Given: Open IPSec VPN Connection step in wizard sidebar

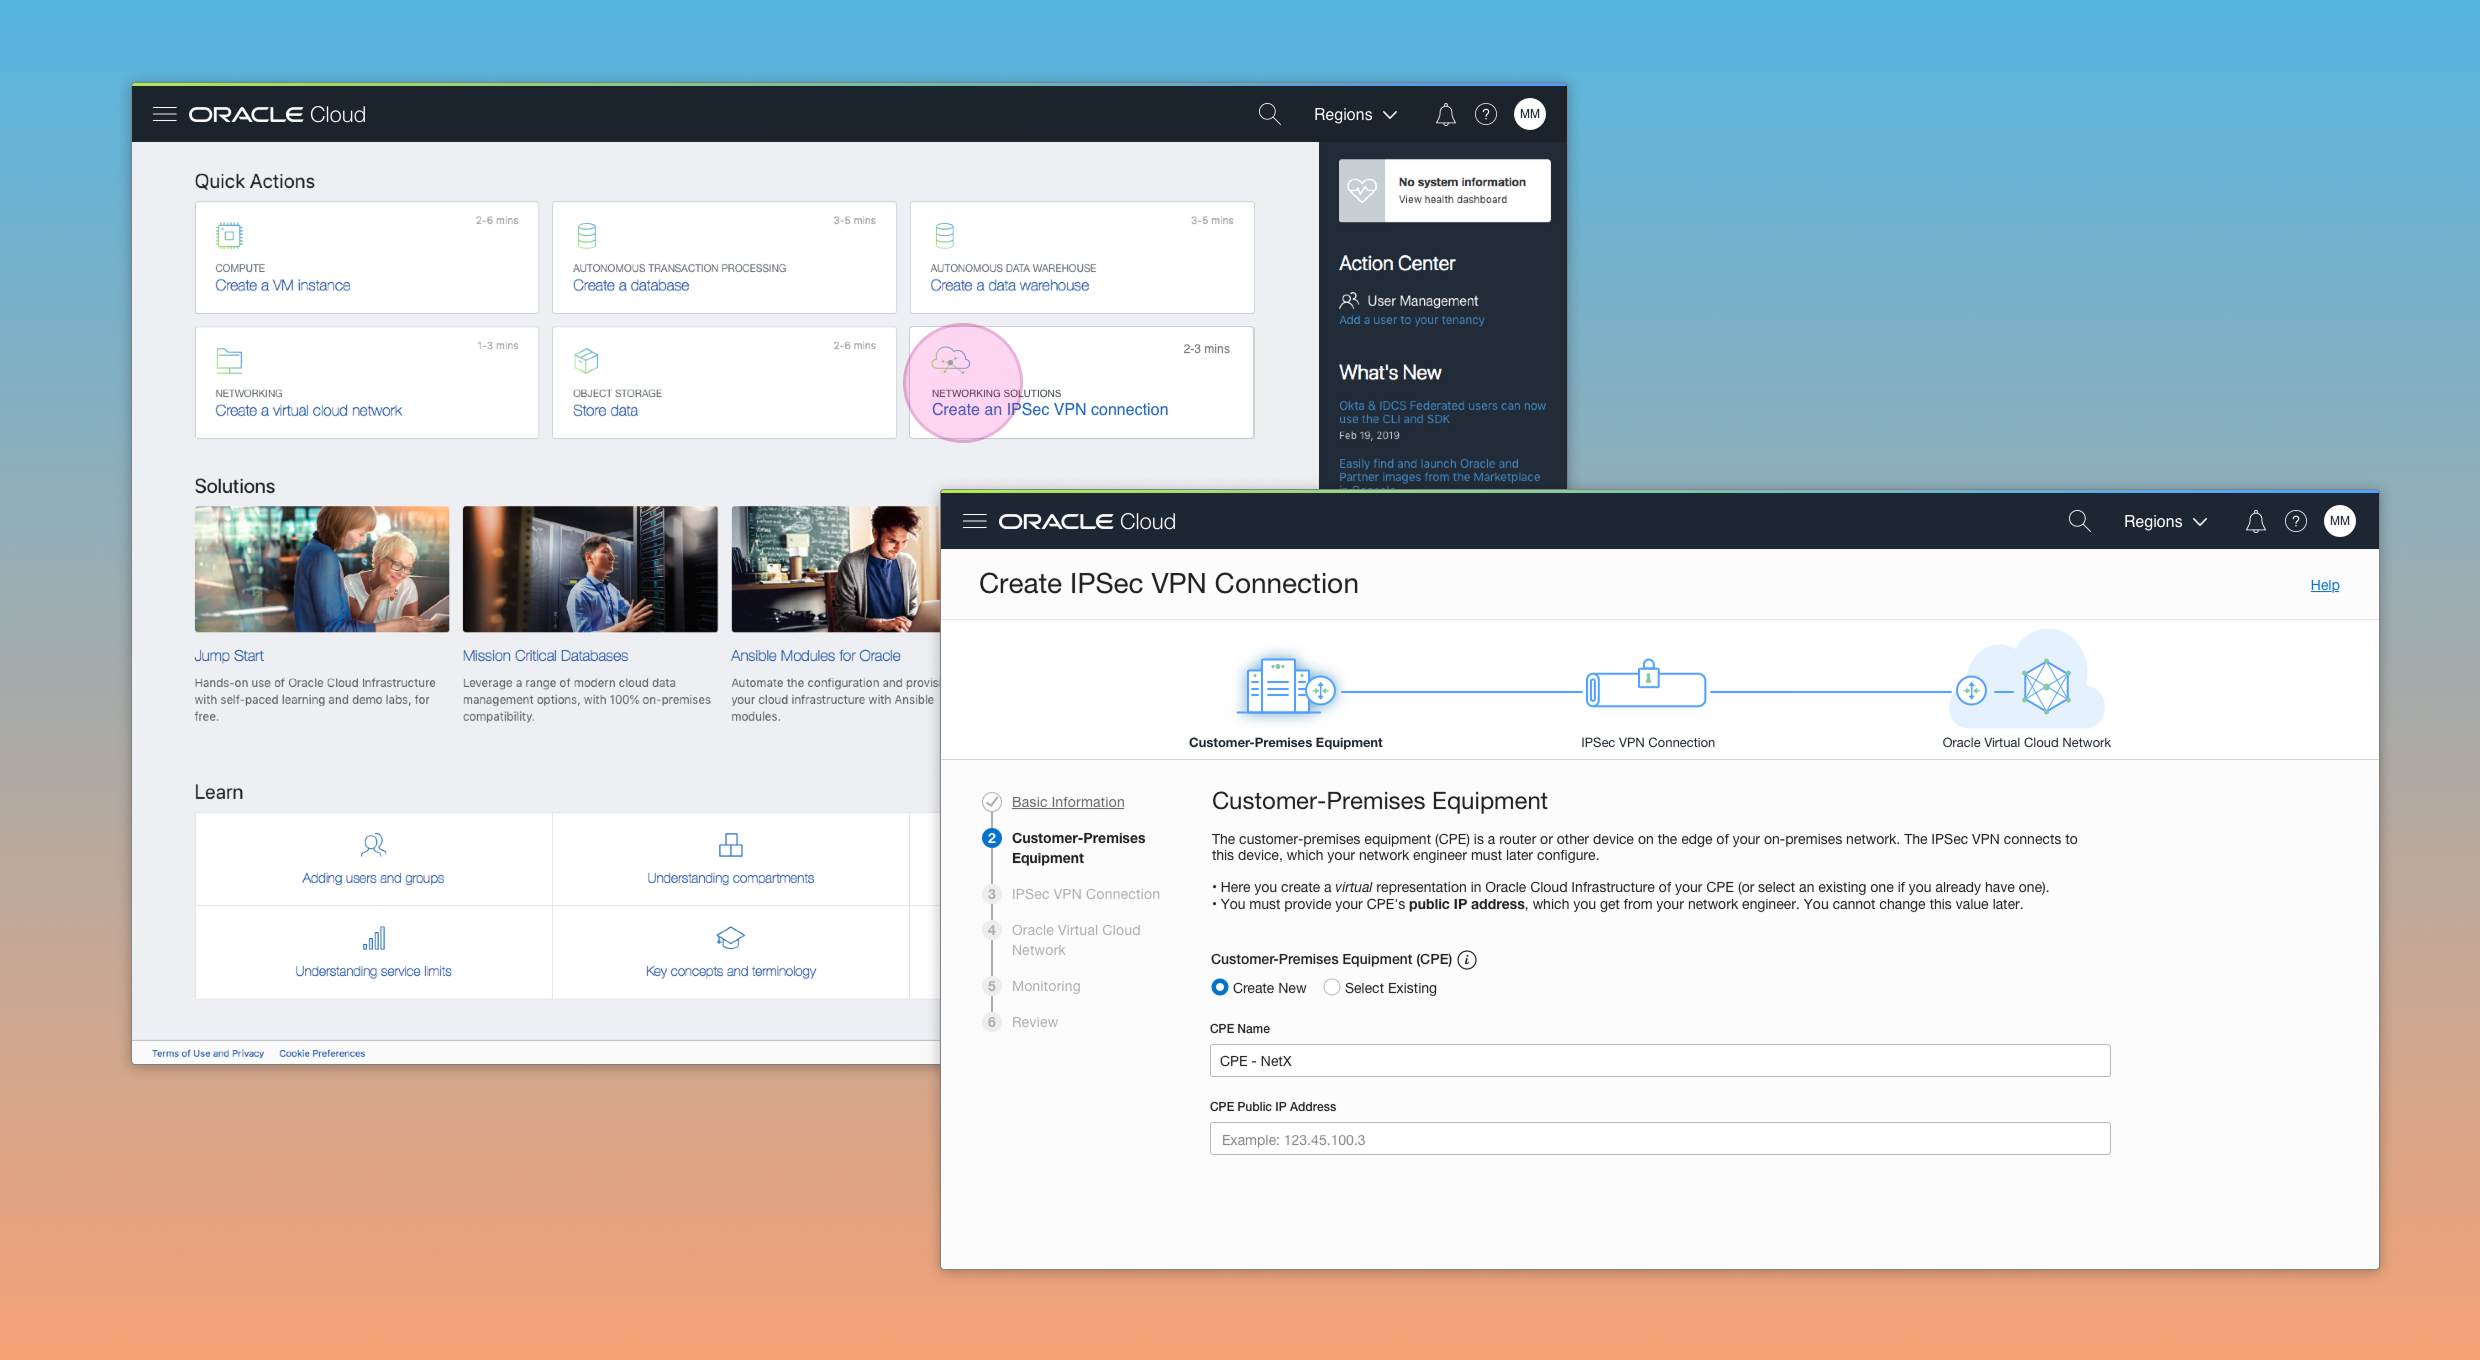Looking at the screenshot, I should pyautogui.click(x=1085, y=894).
